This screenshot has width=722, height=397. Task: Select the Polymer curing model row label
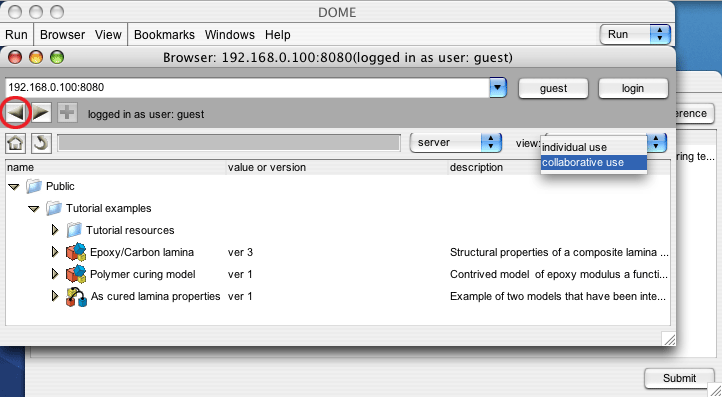click(x=143, y=274)
